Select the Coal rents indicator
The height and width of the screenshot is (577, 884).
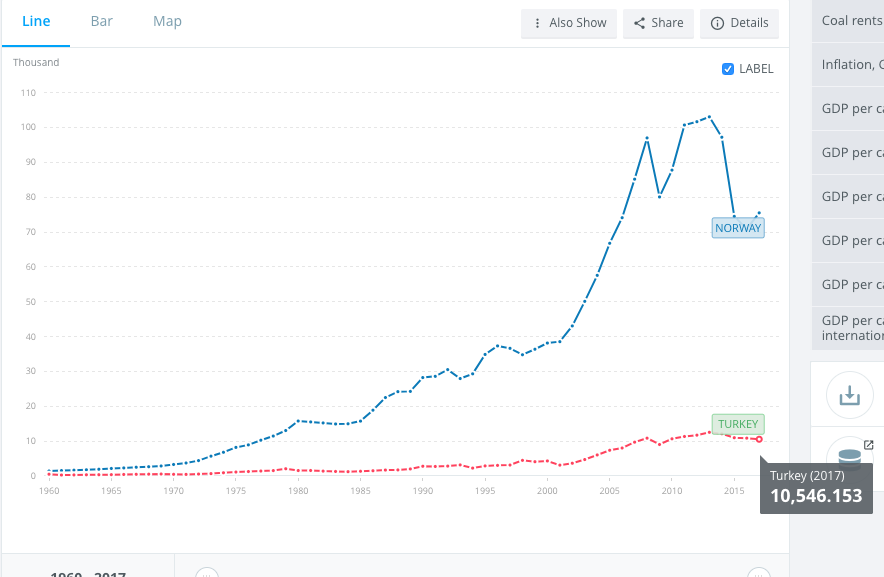coord(851,21)
